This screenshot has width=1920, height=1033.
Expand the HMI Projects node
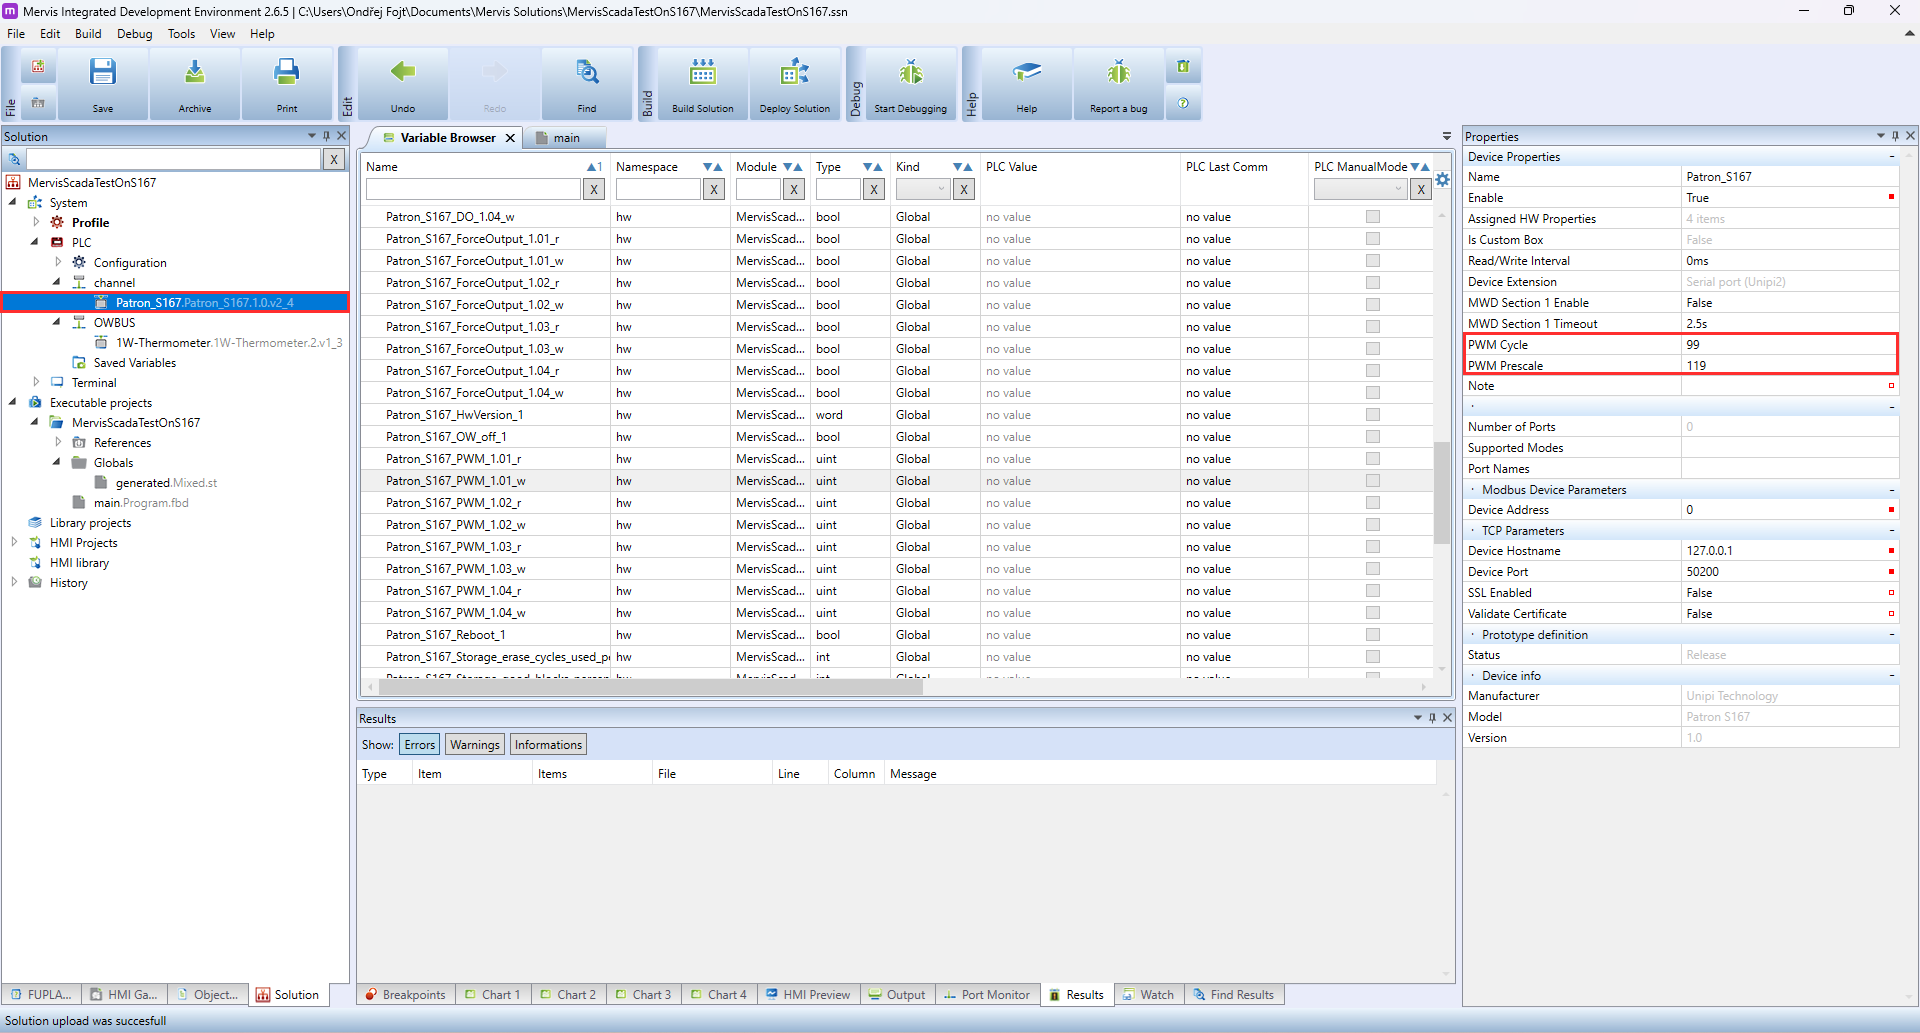coord(14,543)
